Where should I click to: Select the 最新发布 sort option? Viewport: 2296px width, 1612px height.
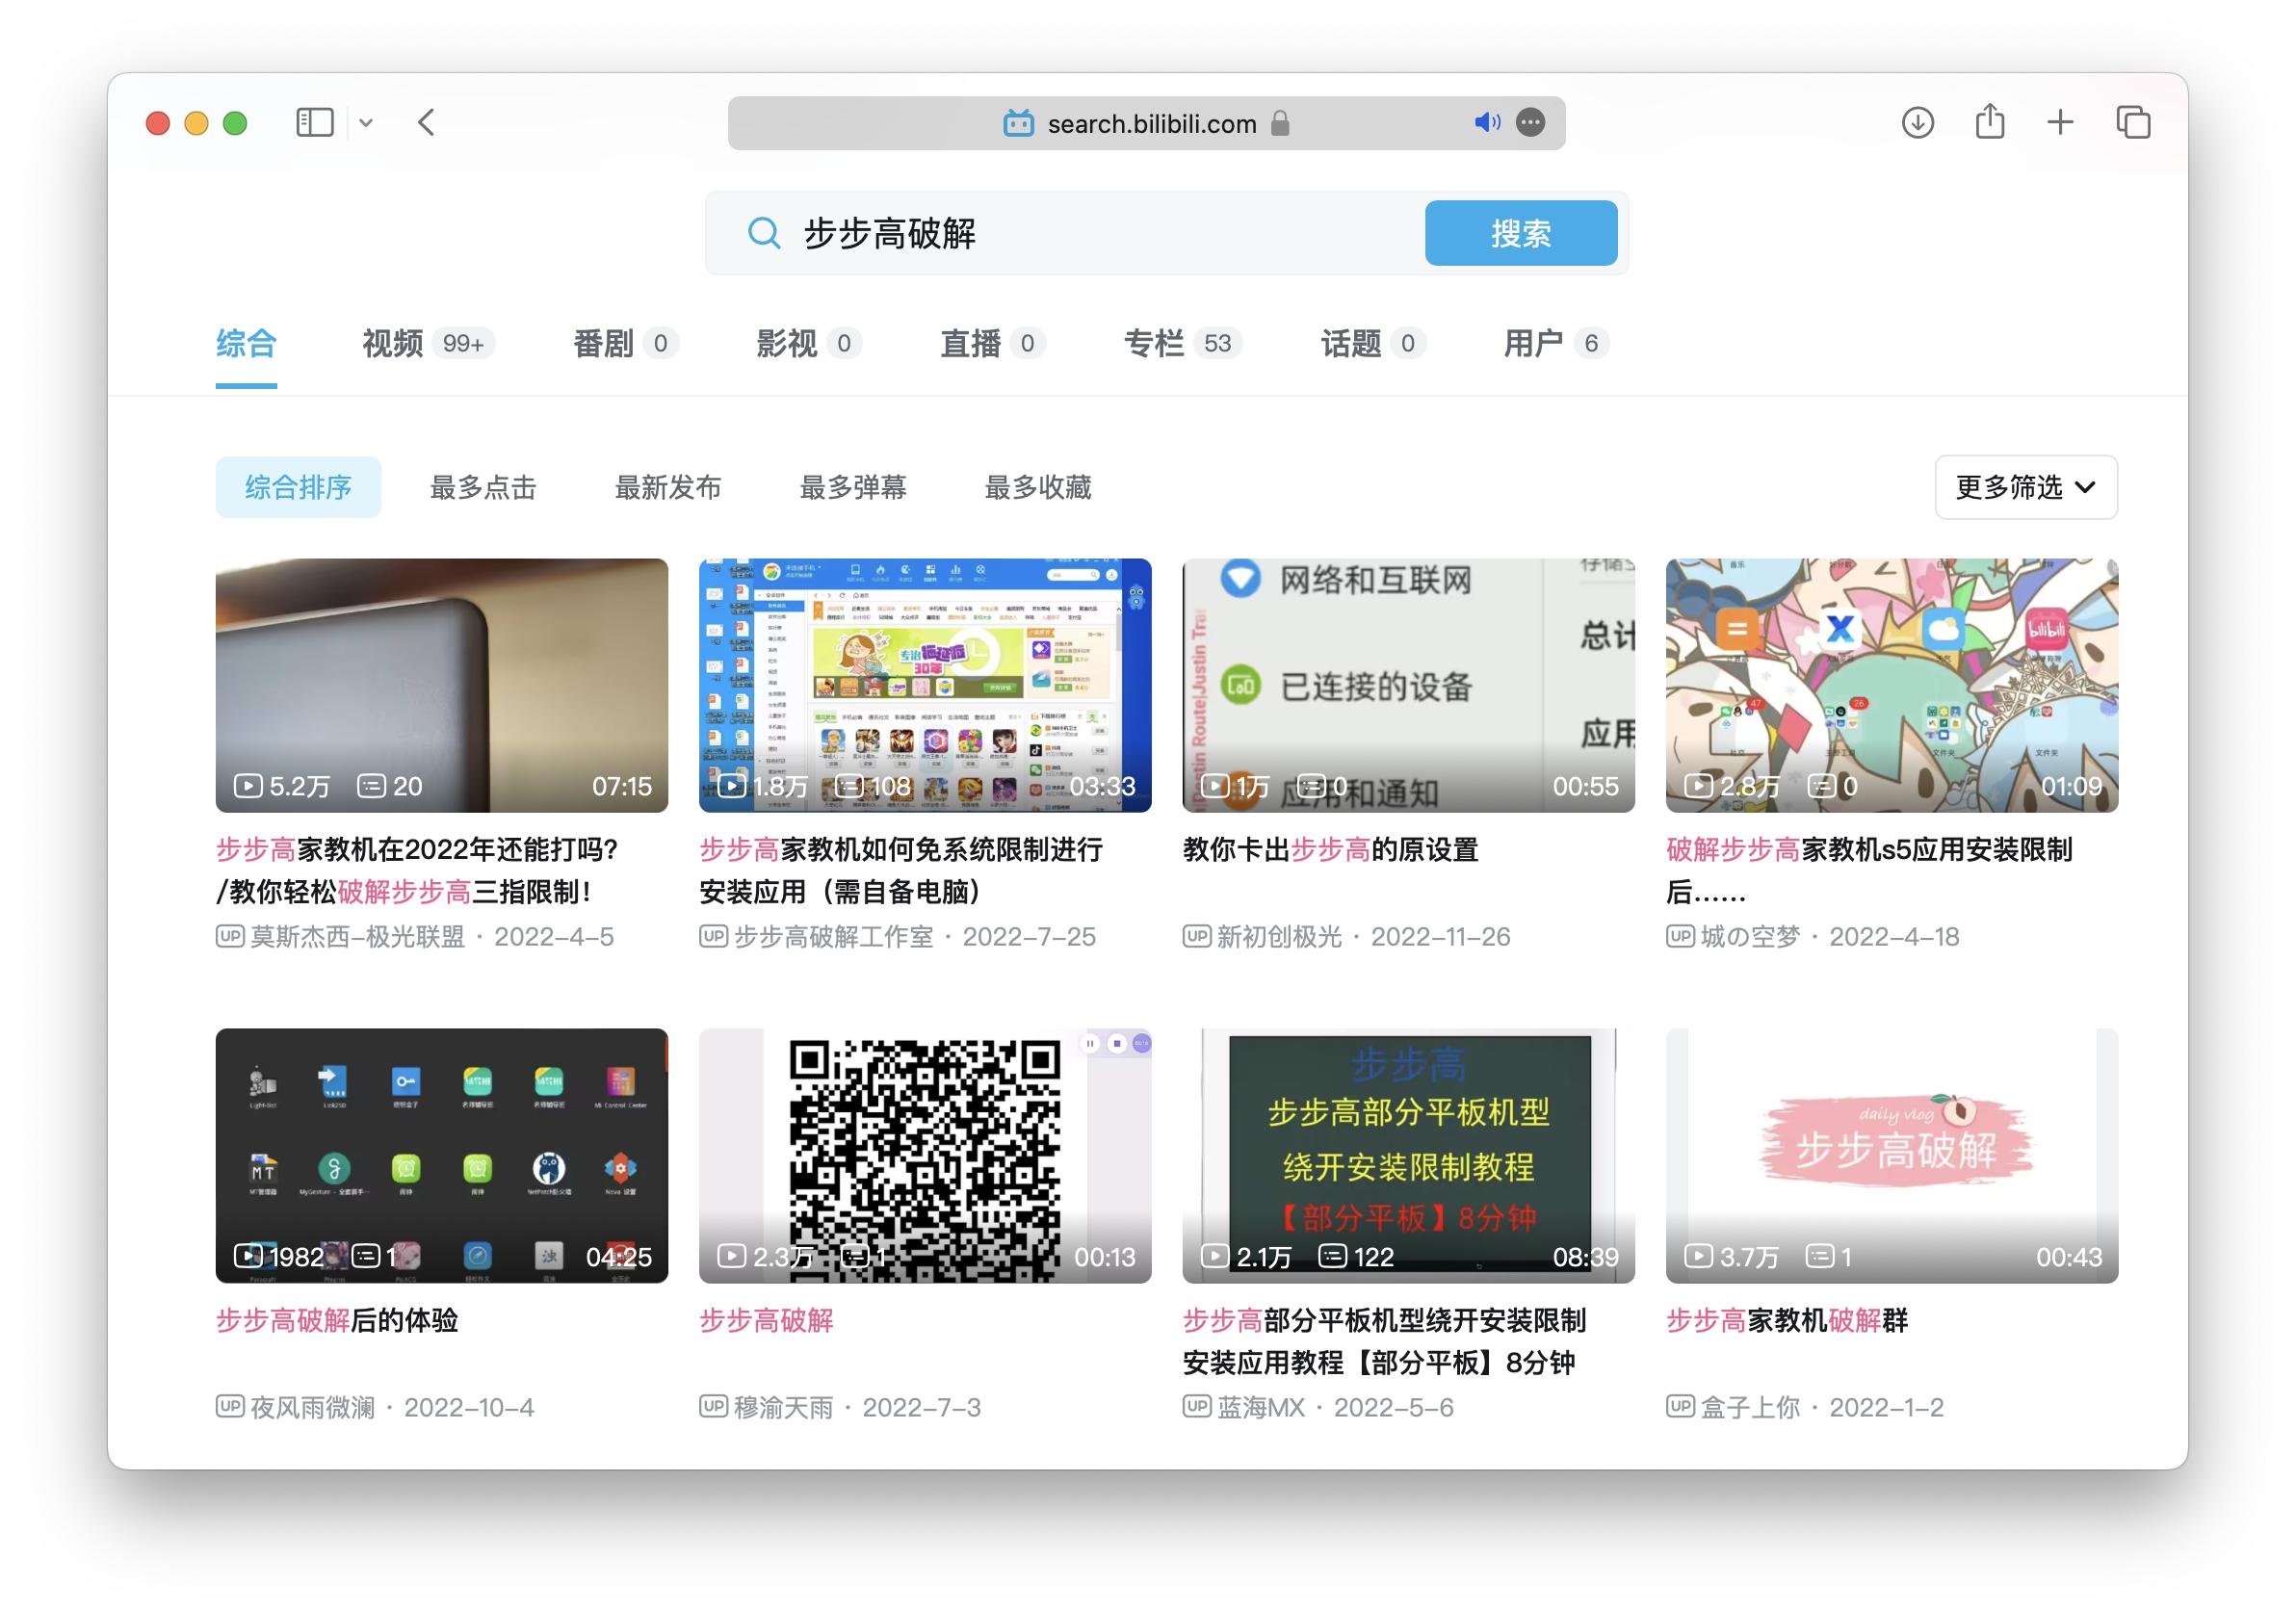coord(668,488)
